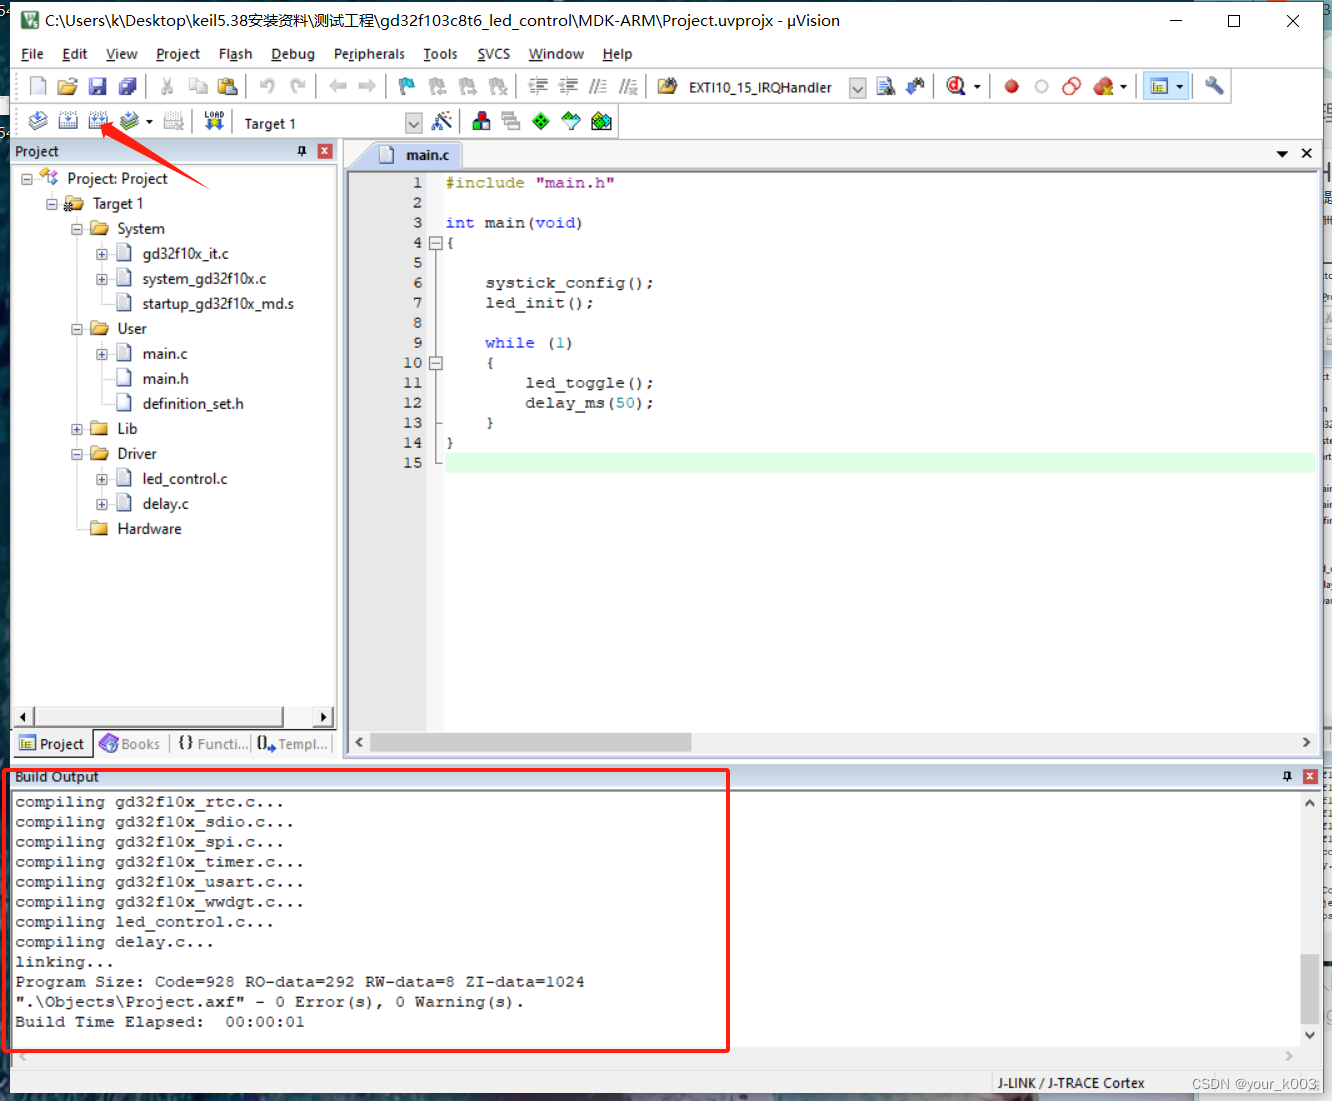The image size is (1332, 1101).
Task: Click the Save All icon
Action: [x=127, y=87]
